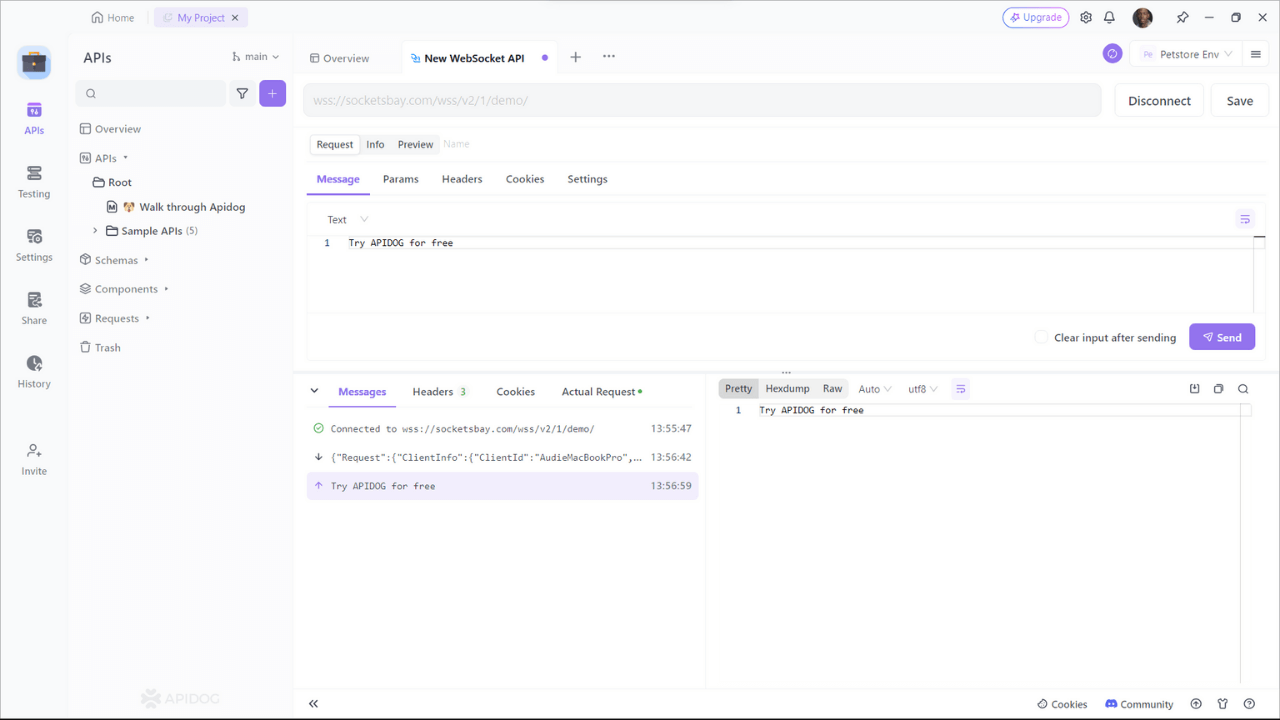Open the Petstore Env dropdown
1280x720 pixels.
tap(1187, 54)
